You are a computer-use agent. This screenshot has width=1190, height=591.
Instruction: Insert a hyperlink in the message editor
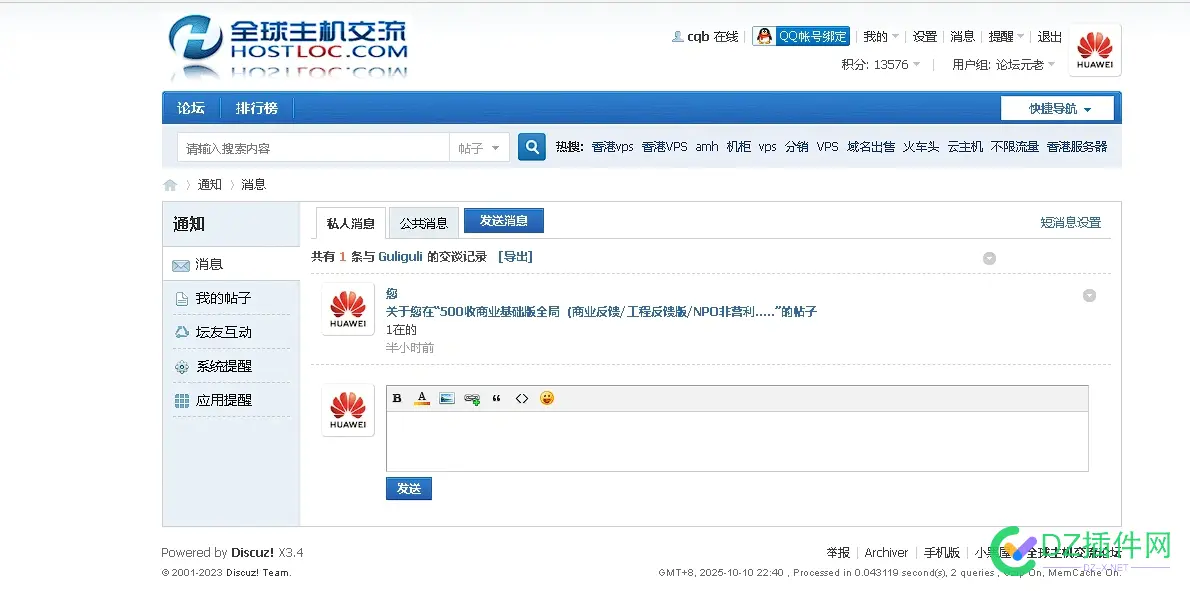(x=471, y=398)
